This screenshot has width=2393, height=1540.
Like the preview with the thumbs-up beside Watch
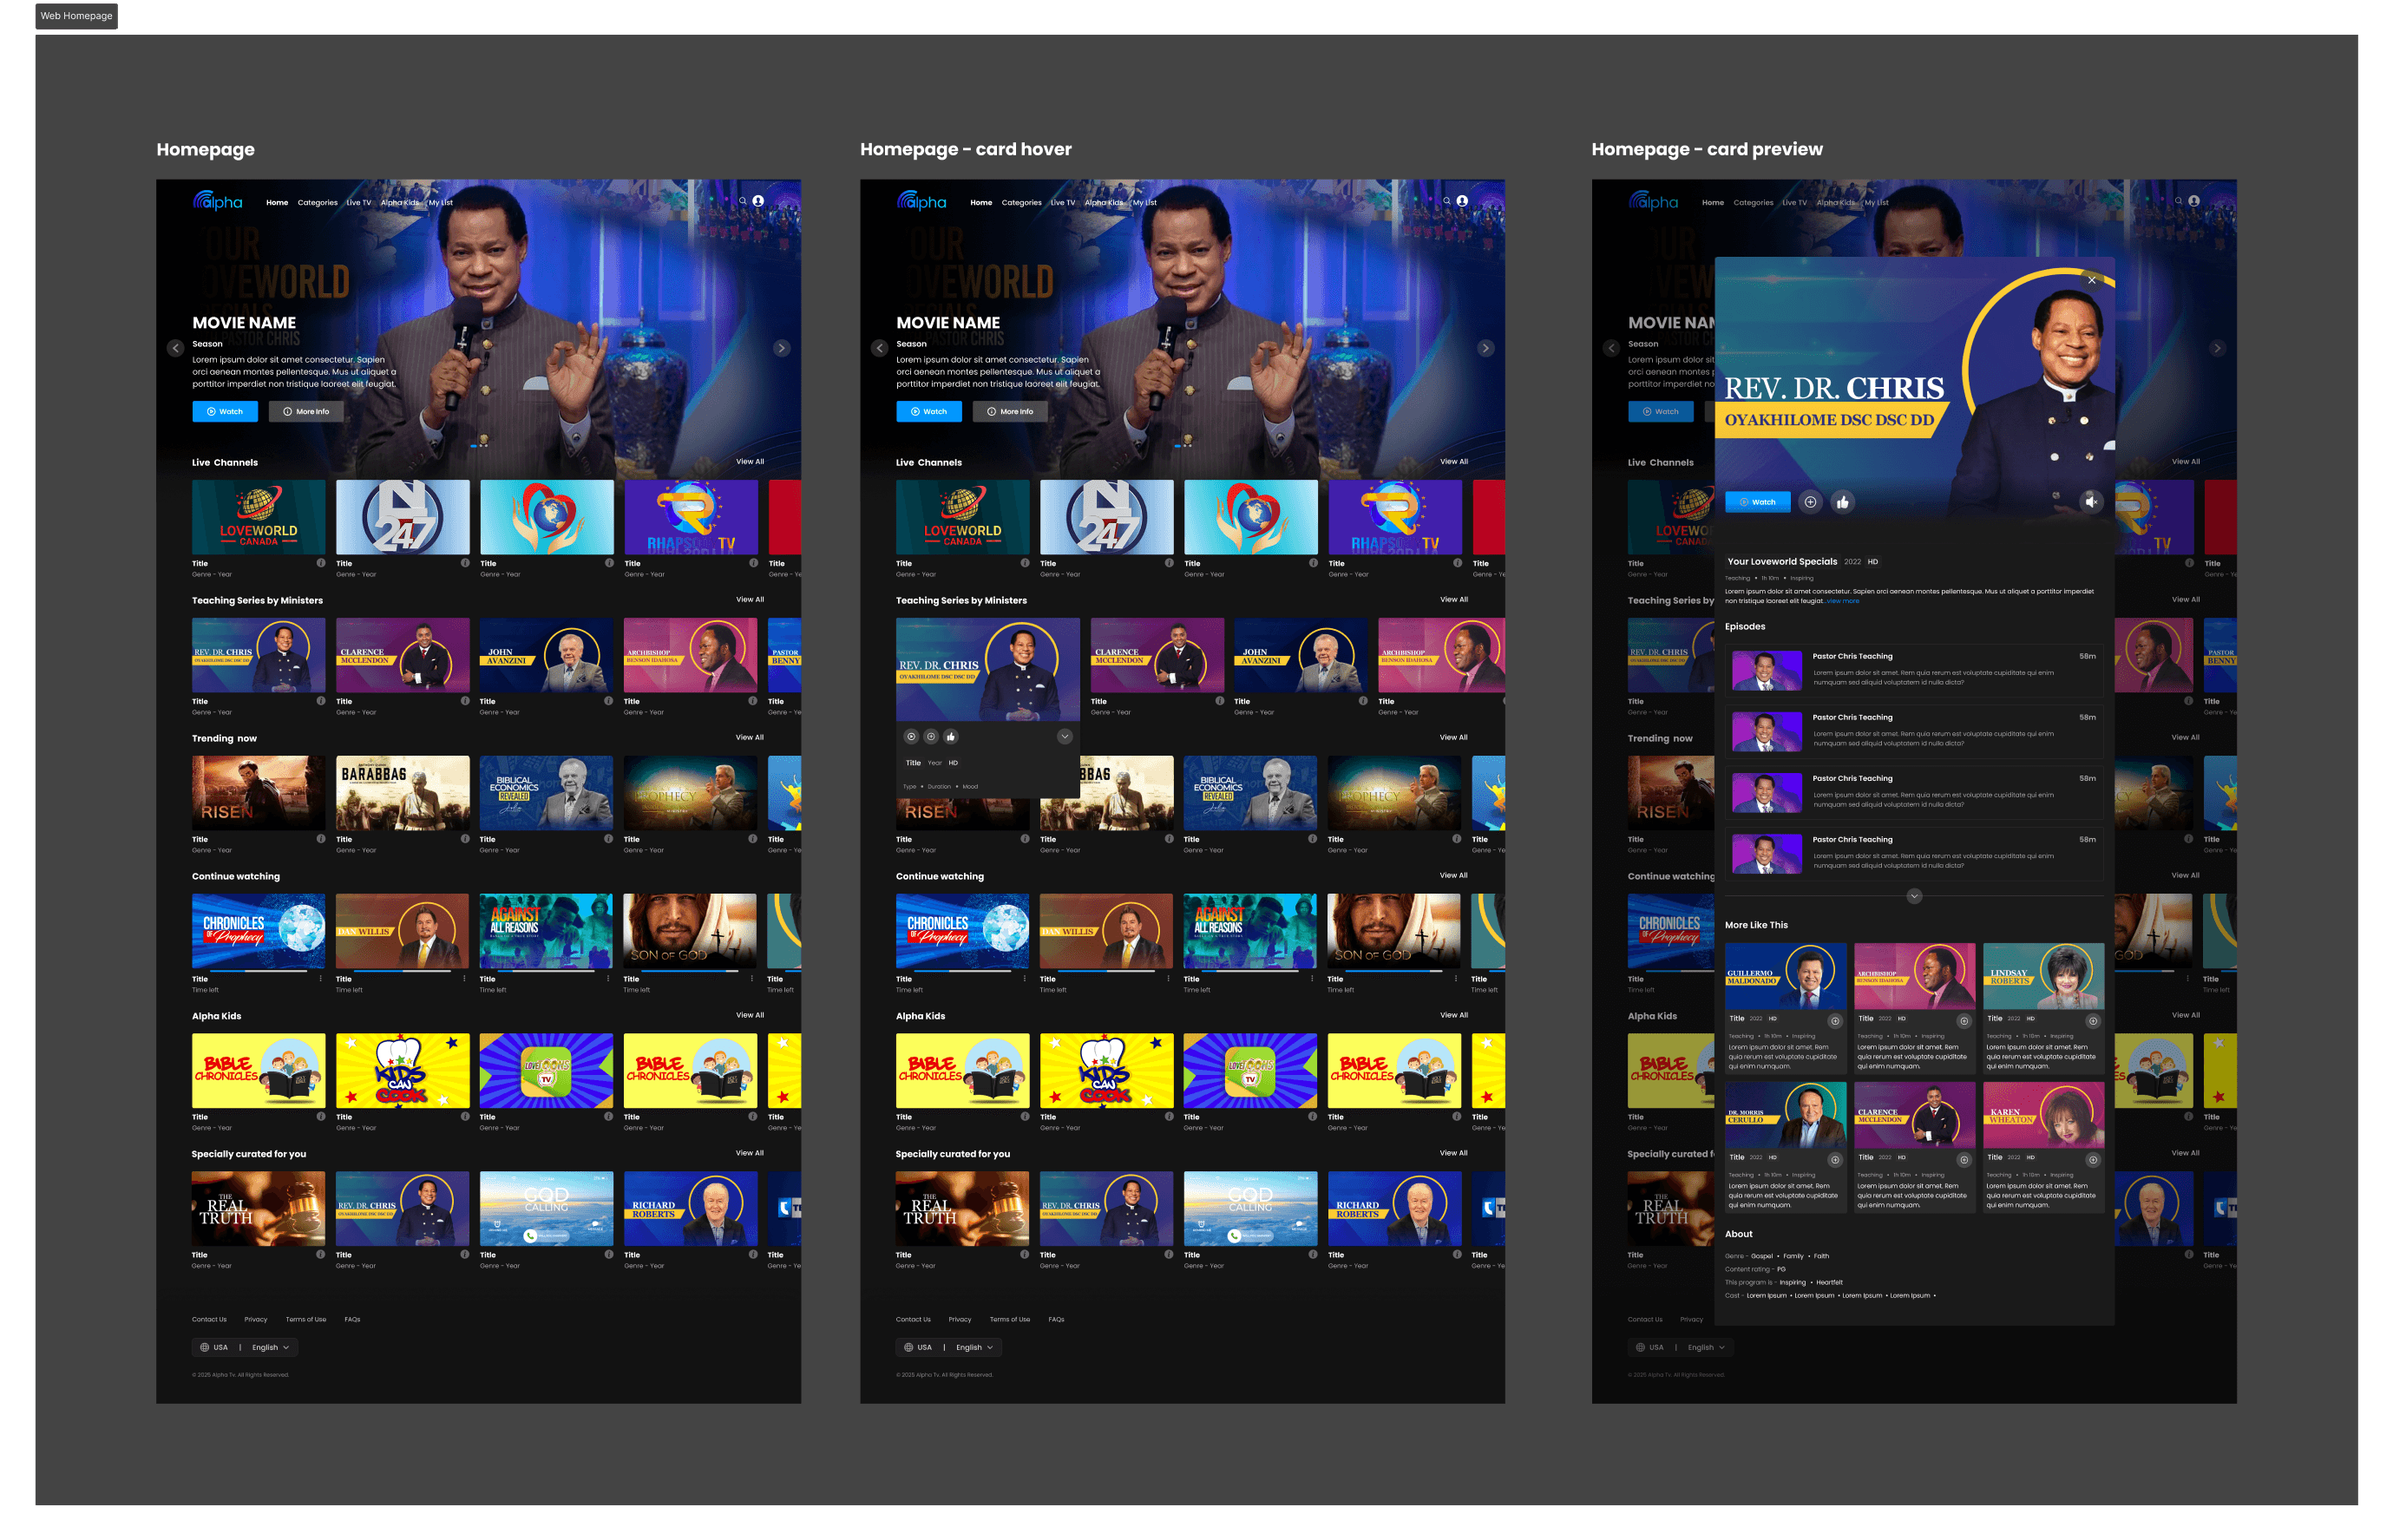1842,502
